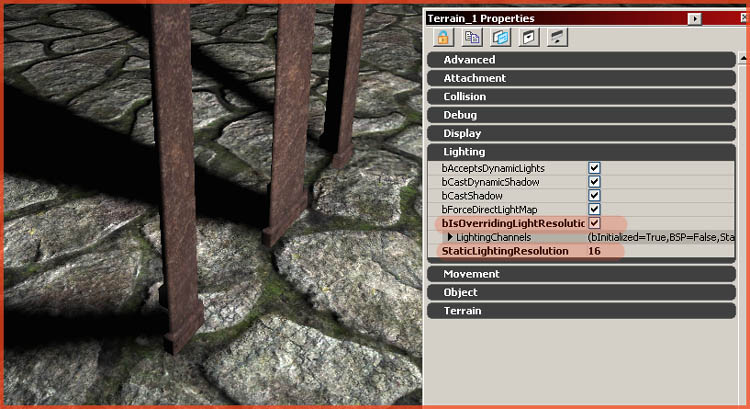Image resolution: width=750 pixels, height=409 pixels.
Task: Toggle bForceDirectLightMap checkbox
Action: click(x=594, y=210)
